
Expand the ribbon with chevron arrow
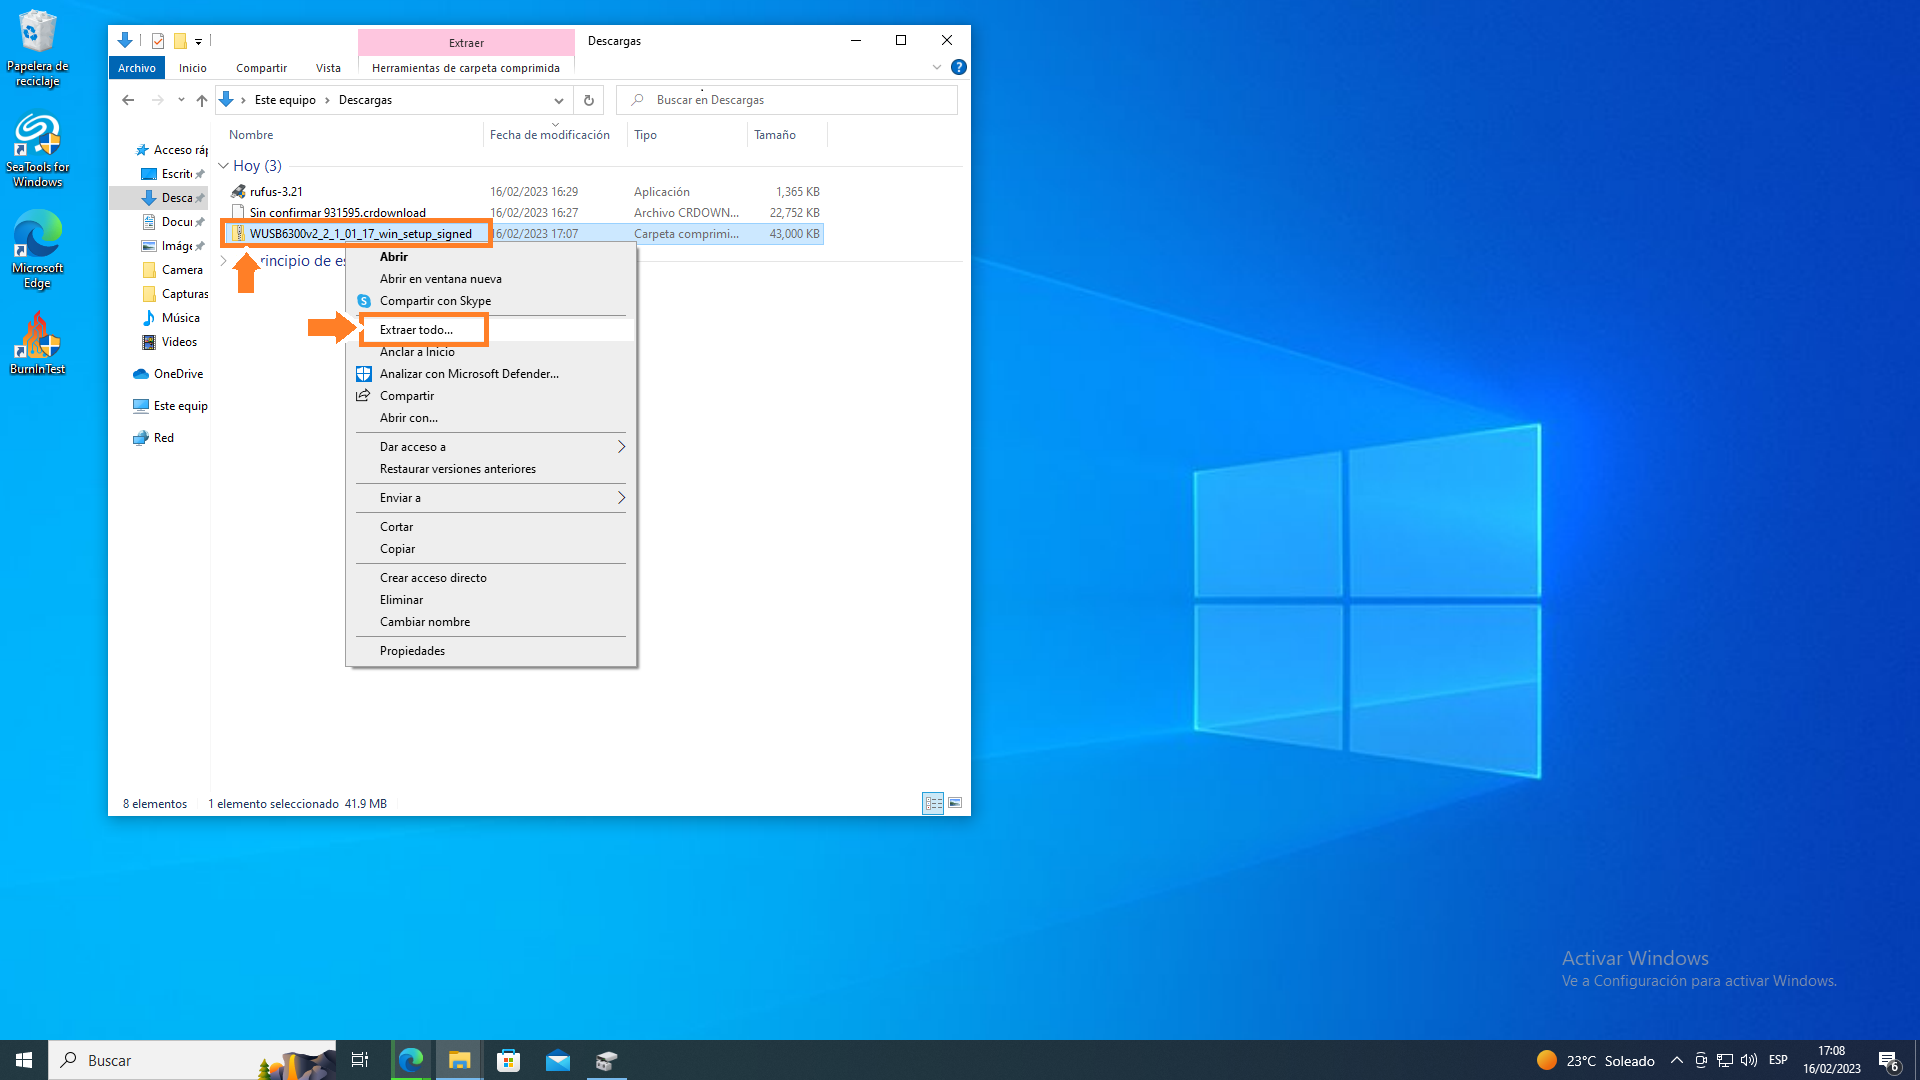click(936, 67)
